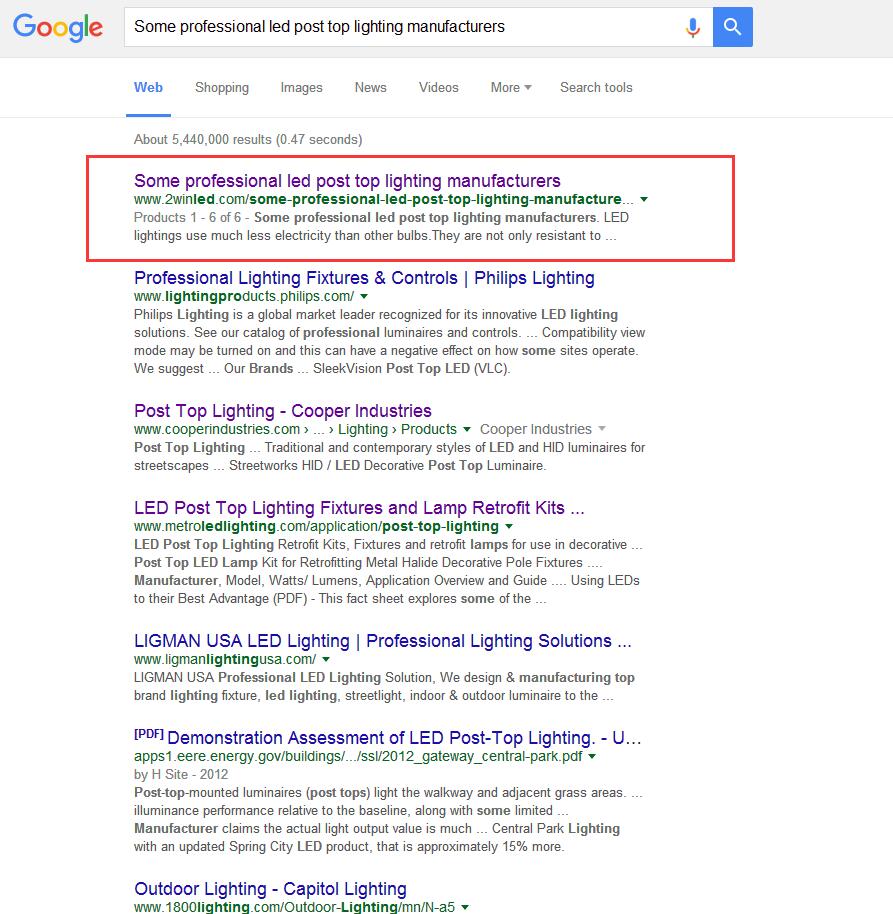The image size is (893, 914).
Task: Expand the grey arrow next to 'Cooper Industries'
Action: 602,429
